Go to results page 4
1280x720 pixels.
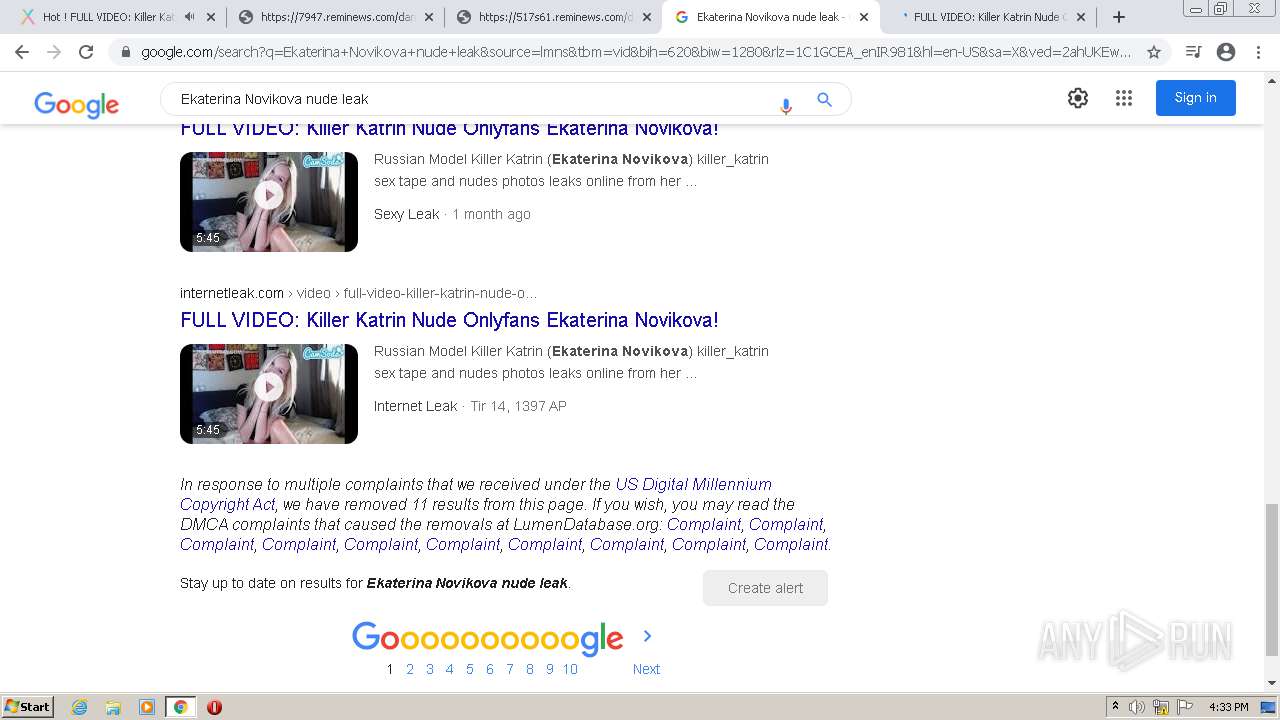(x=450, y=669)
